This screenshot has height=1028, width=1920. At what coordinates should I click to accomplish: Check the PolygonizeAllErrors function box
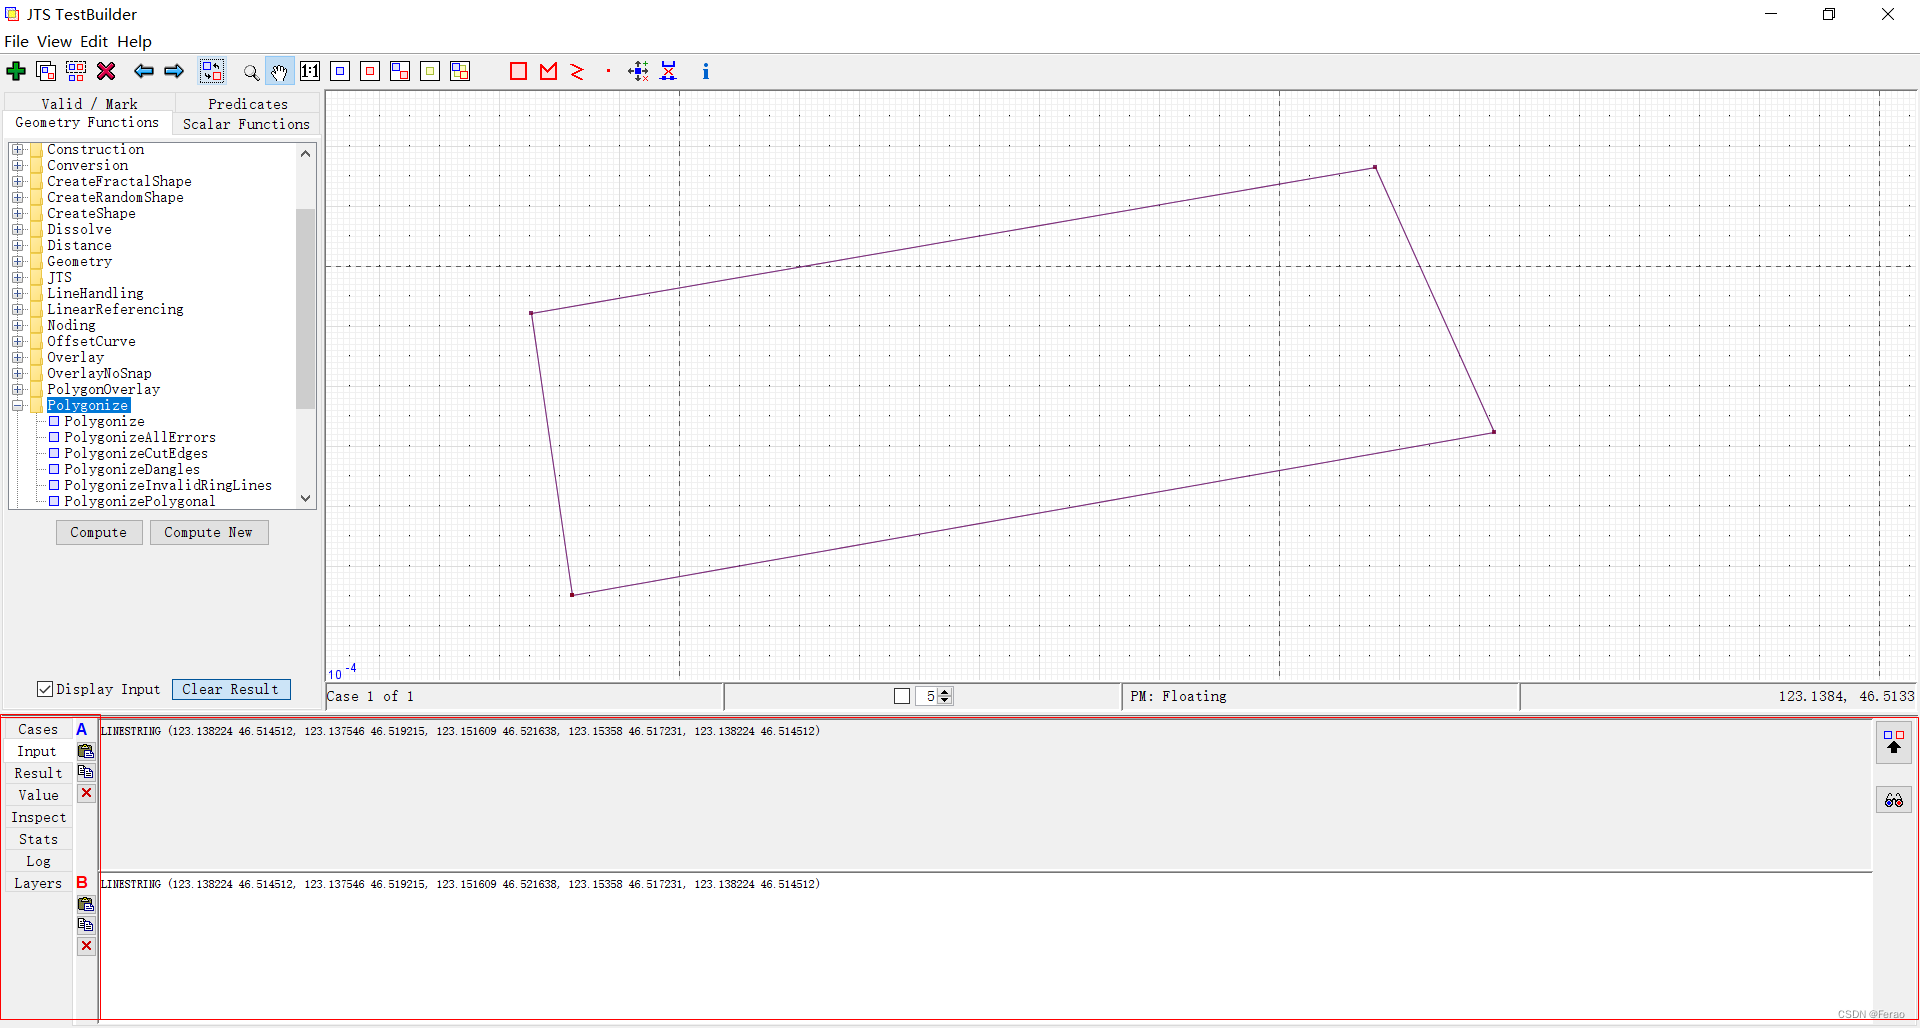(x=55, y=437)
